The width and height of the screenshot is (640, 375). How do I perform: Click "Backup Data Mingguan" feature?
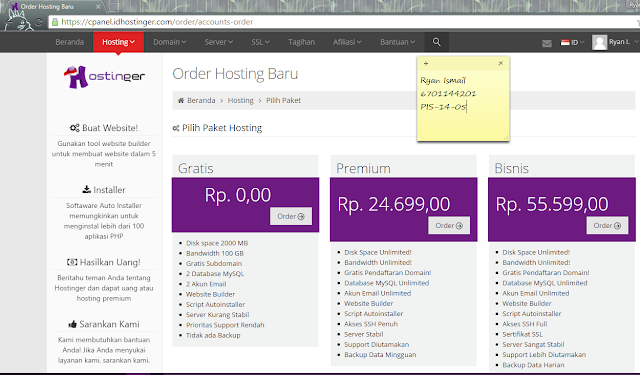(x=380, y=355)
